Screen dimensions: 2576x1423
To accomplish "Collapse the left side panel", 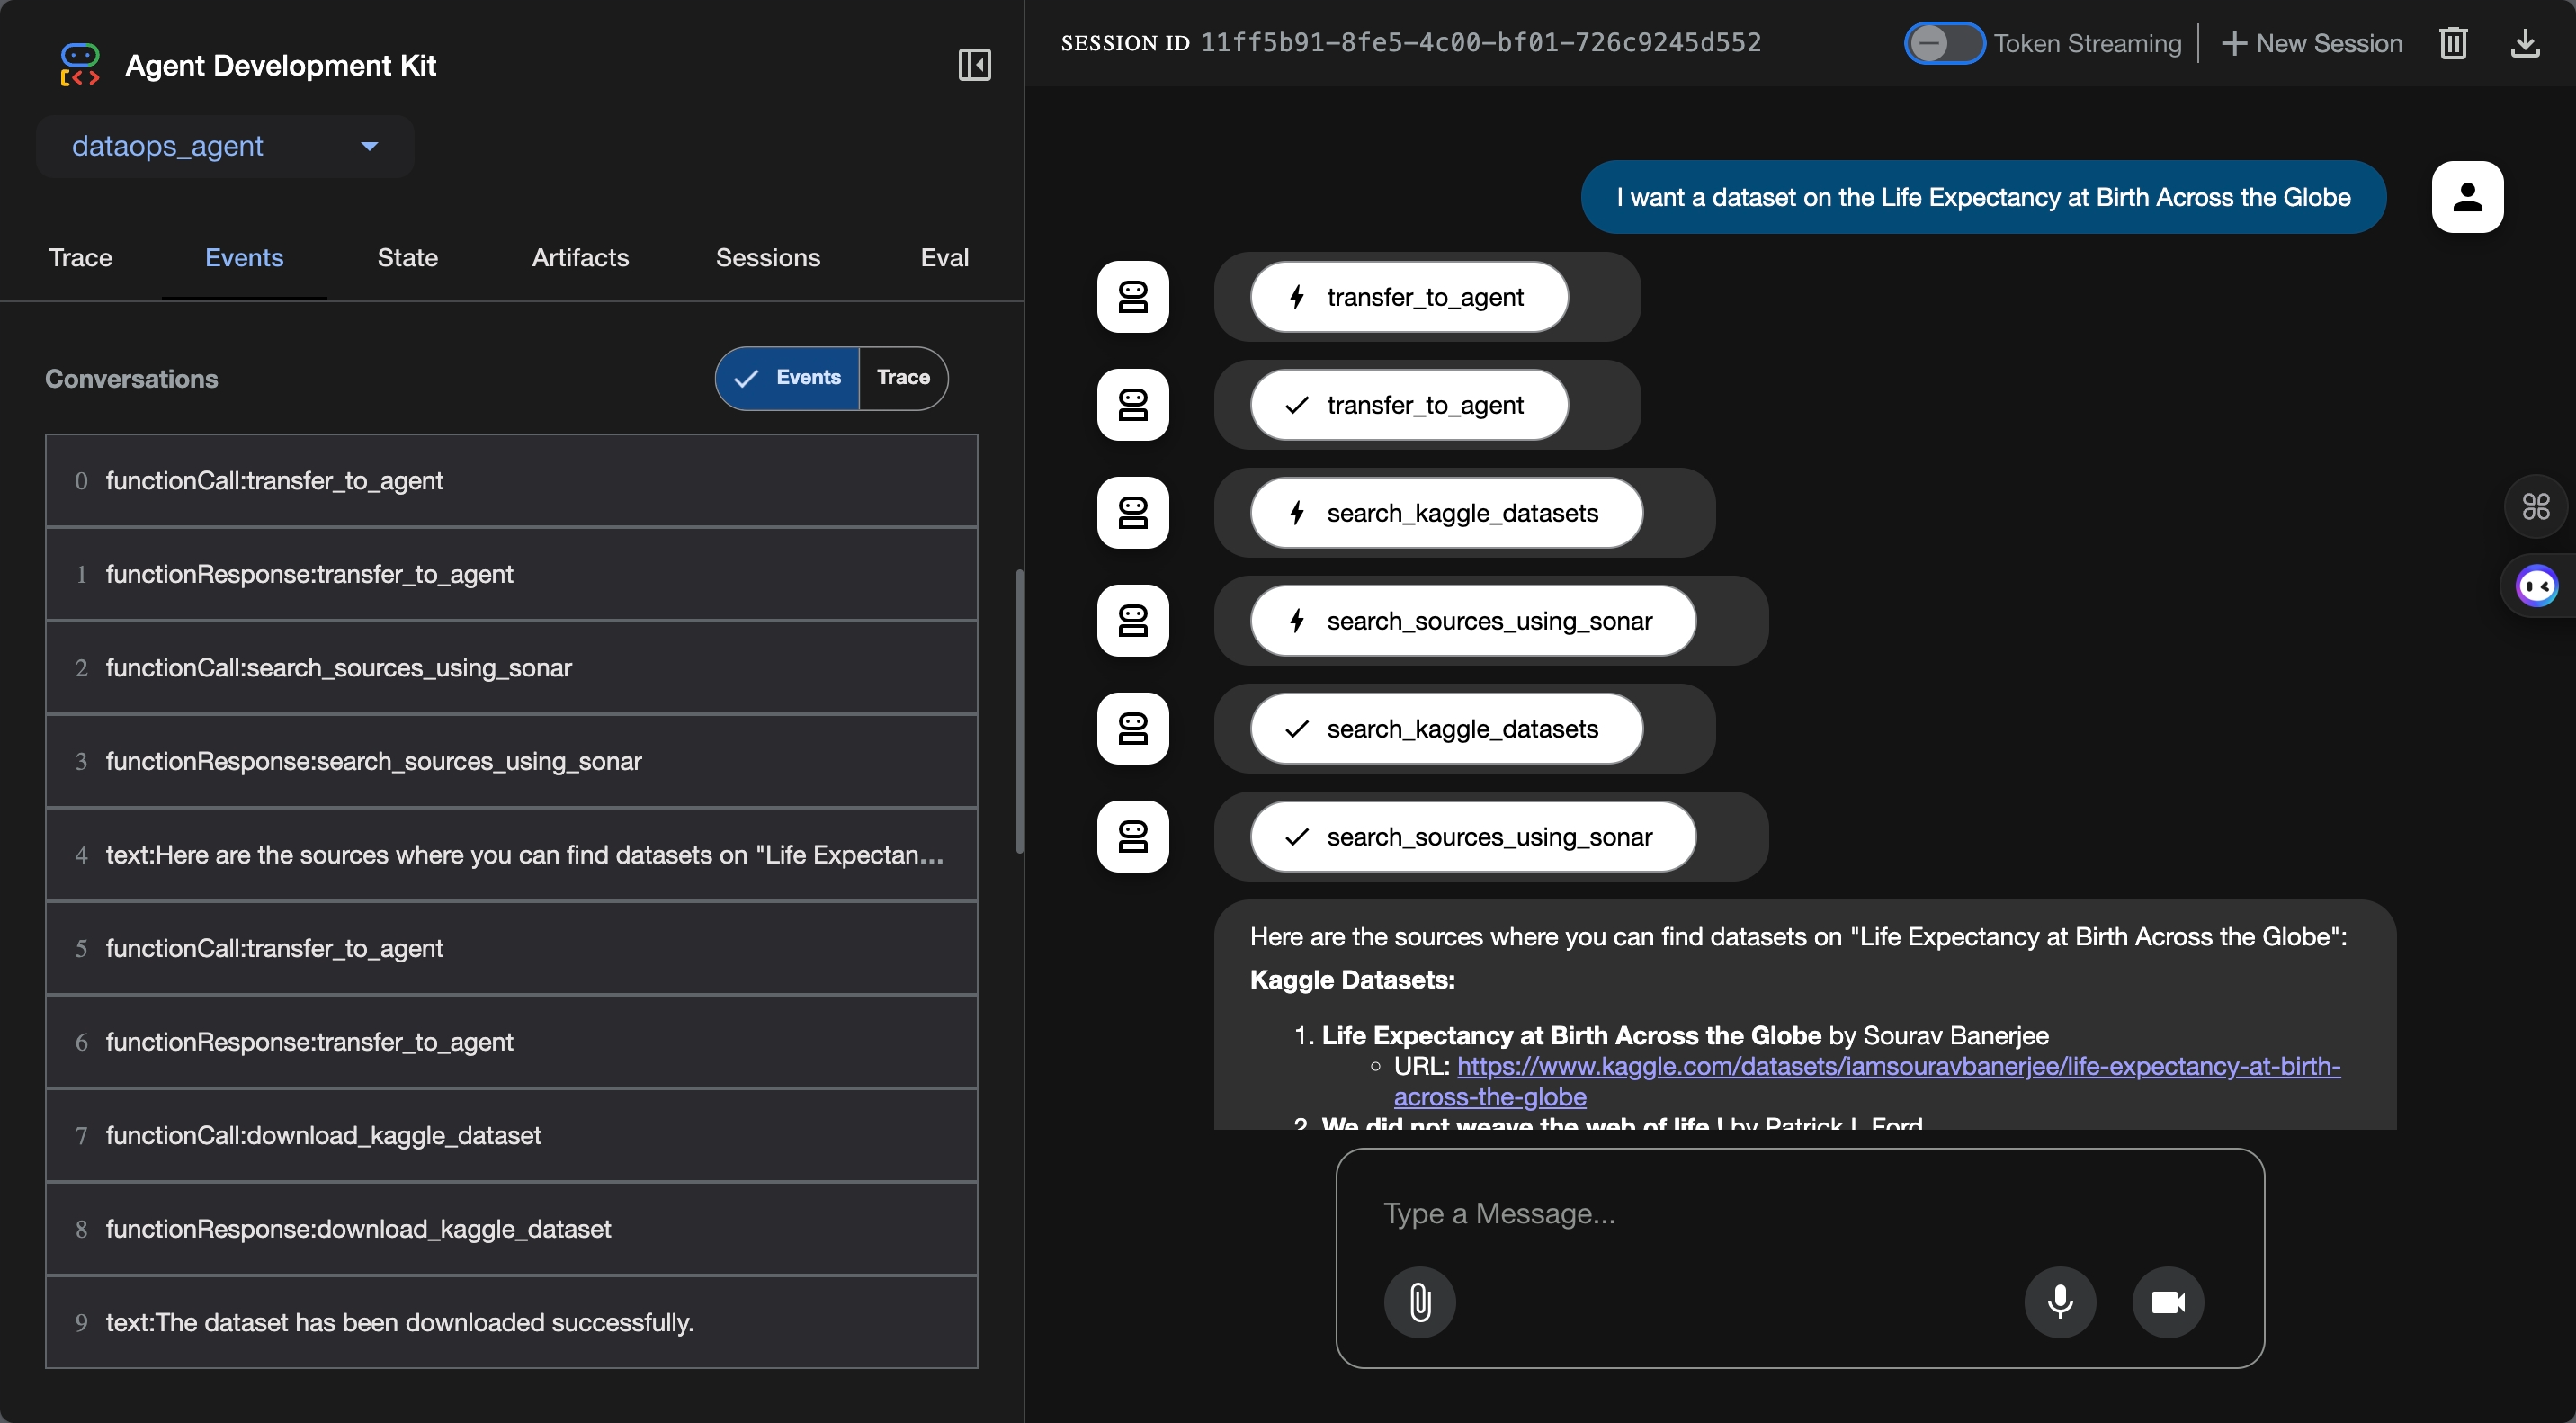I will [974, 65].
